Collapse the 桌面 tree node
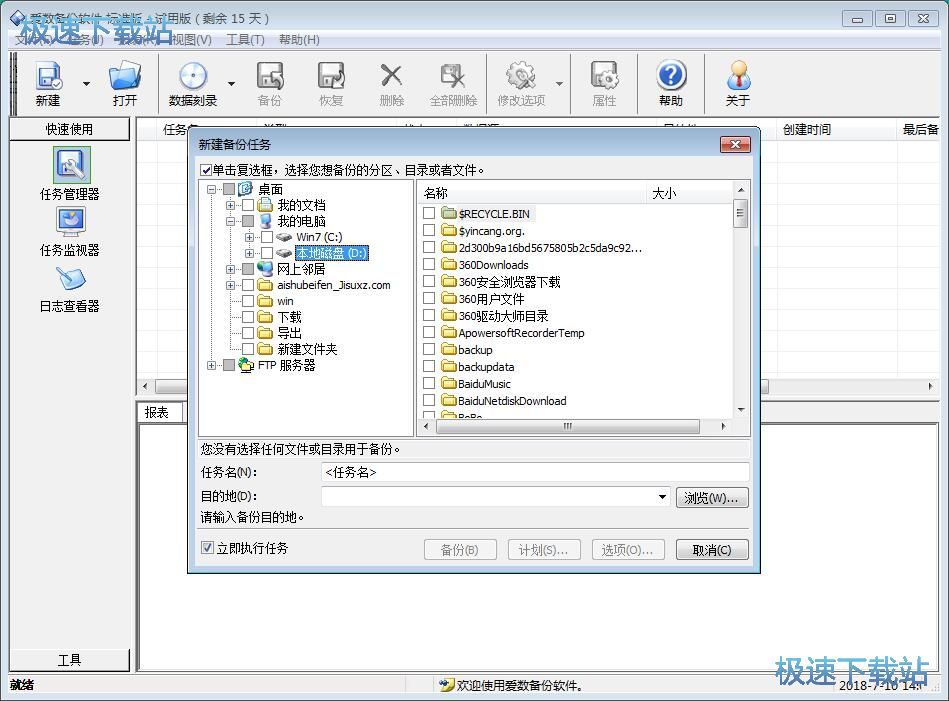Screen dimensions: 949x701 click(211, 189)
